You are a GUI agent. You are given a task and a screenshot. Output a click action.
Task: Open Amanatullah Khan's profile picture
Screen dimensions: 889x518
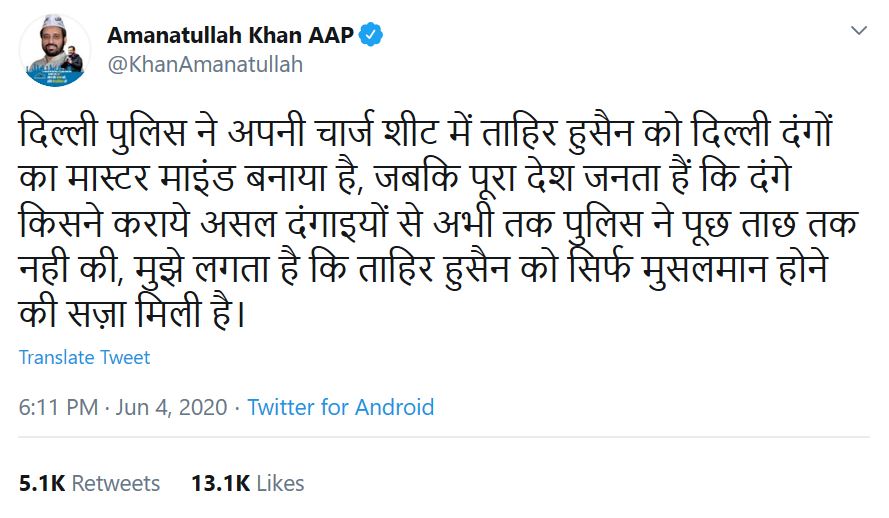coord(55,50)
